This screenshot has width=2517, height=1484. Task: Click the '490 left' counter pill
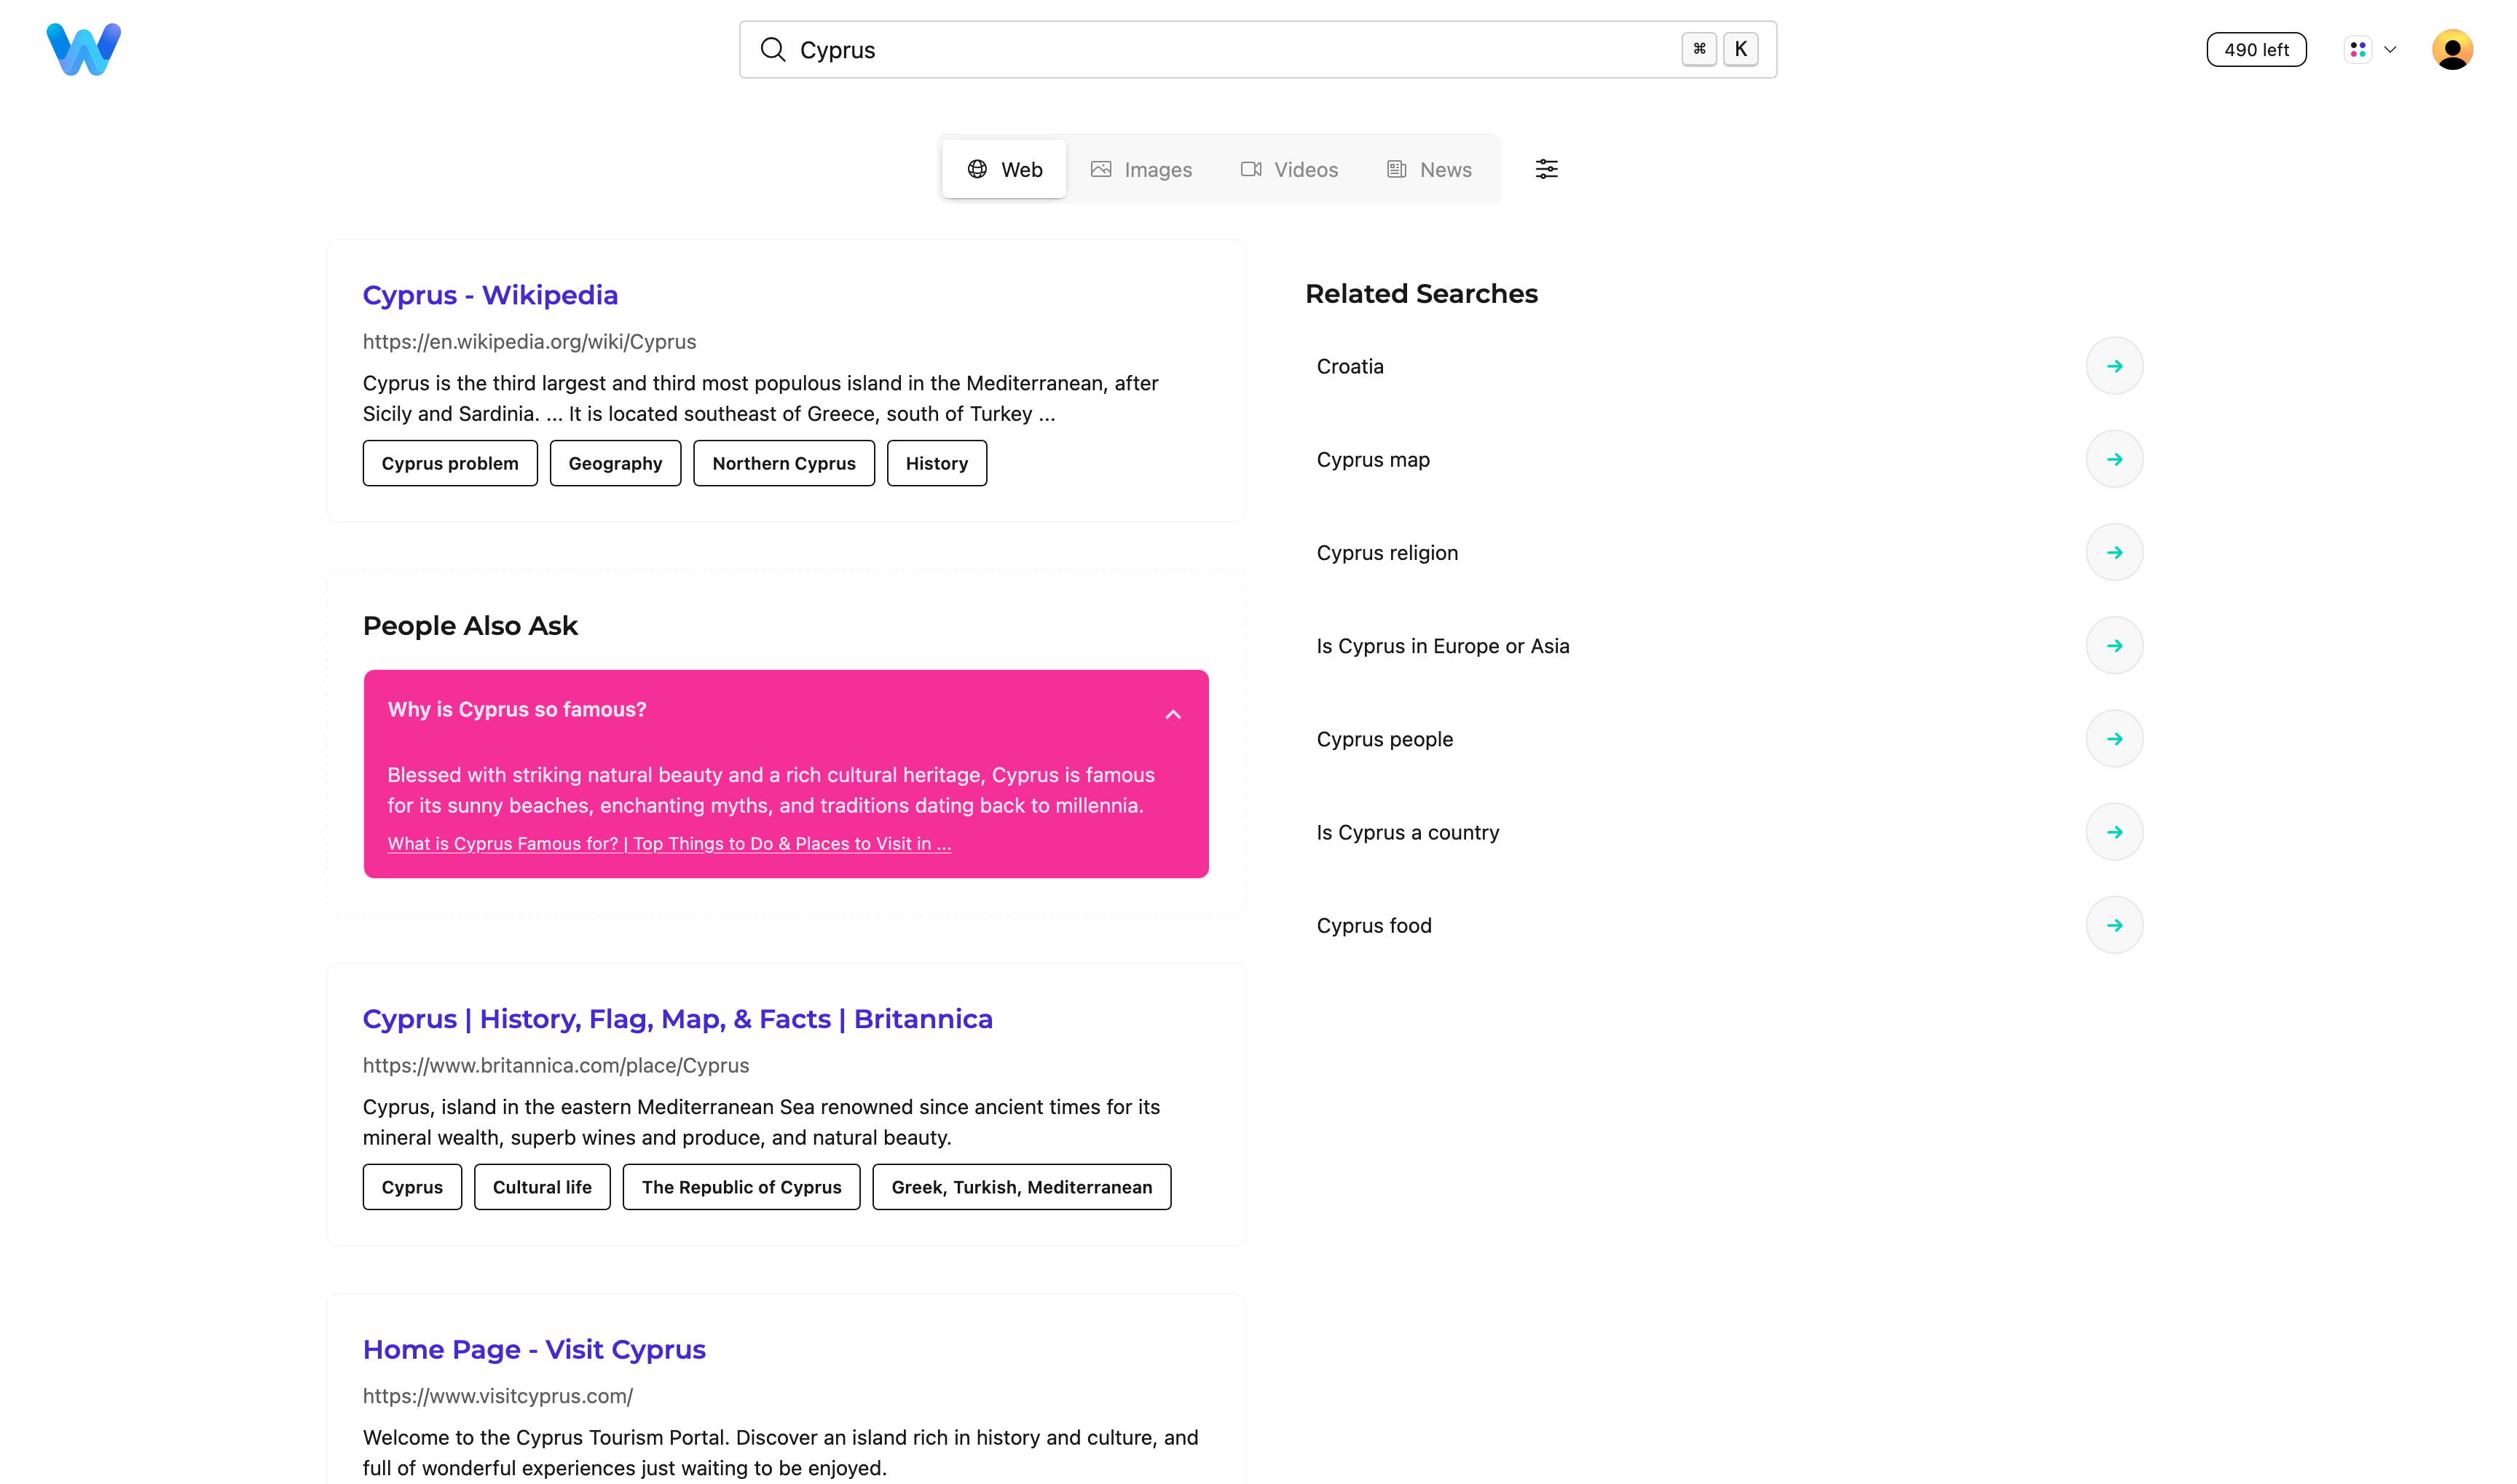pos(2256,48)
